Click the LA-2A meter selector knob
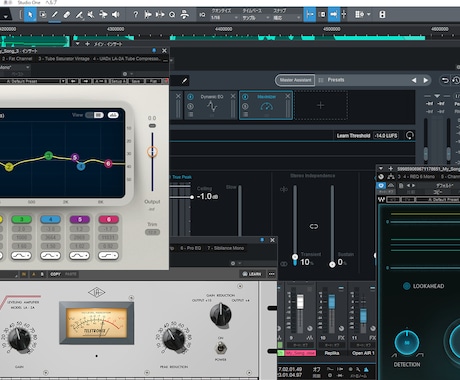460x380 pixels. click(220, 314)
